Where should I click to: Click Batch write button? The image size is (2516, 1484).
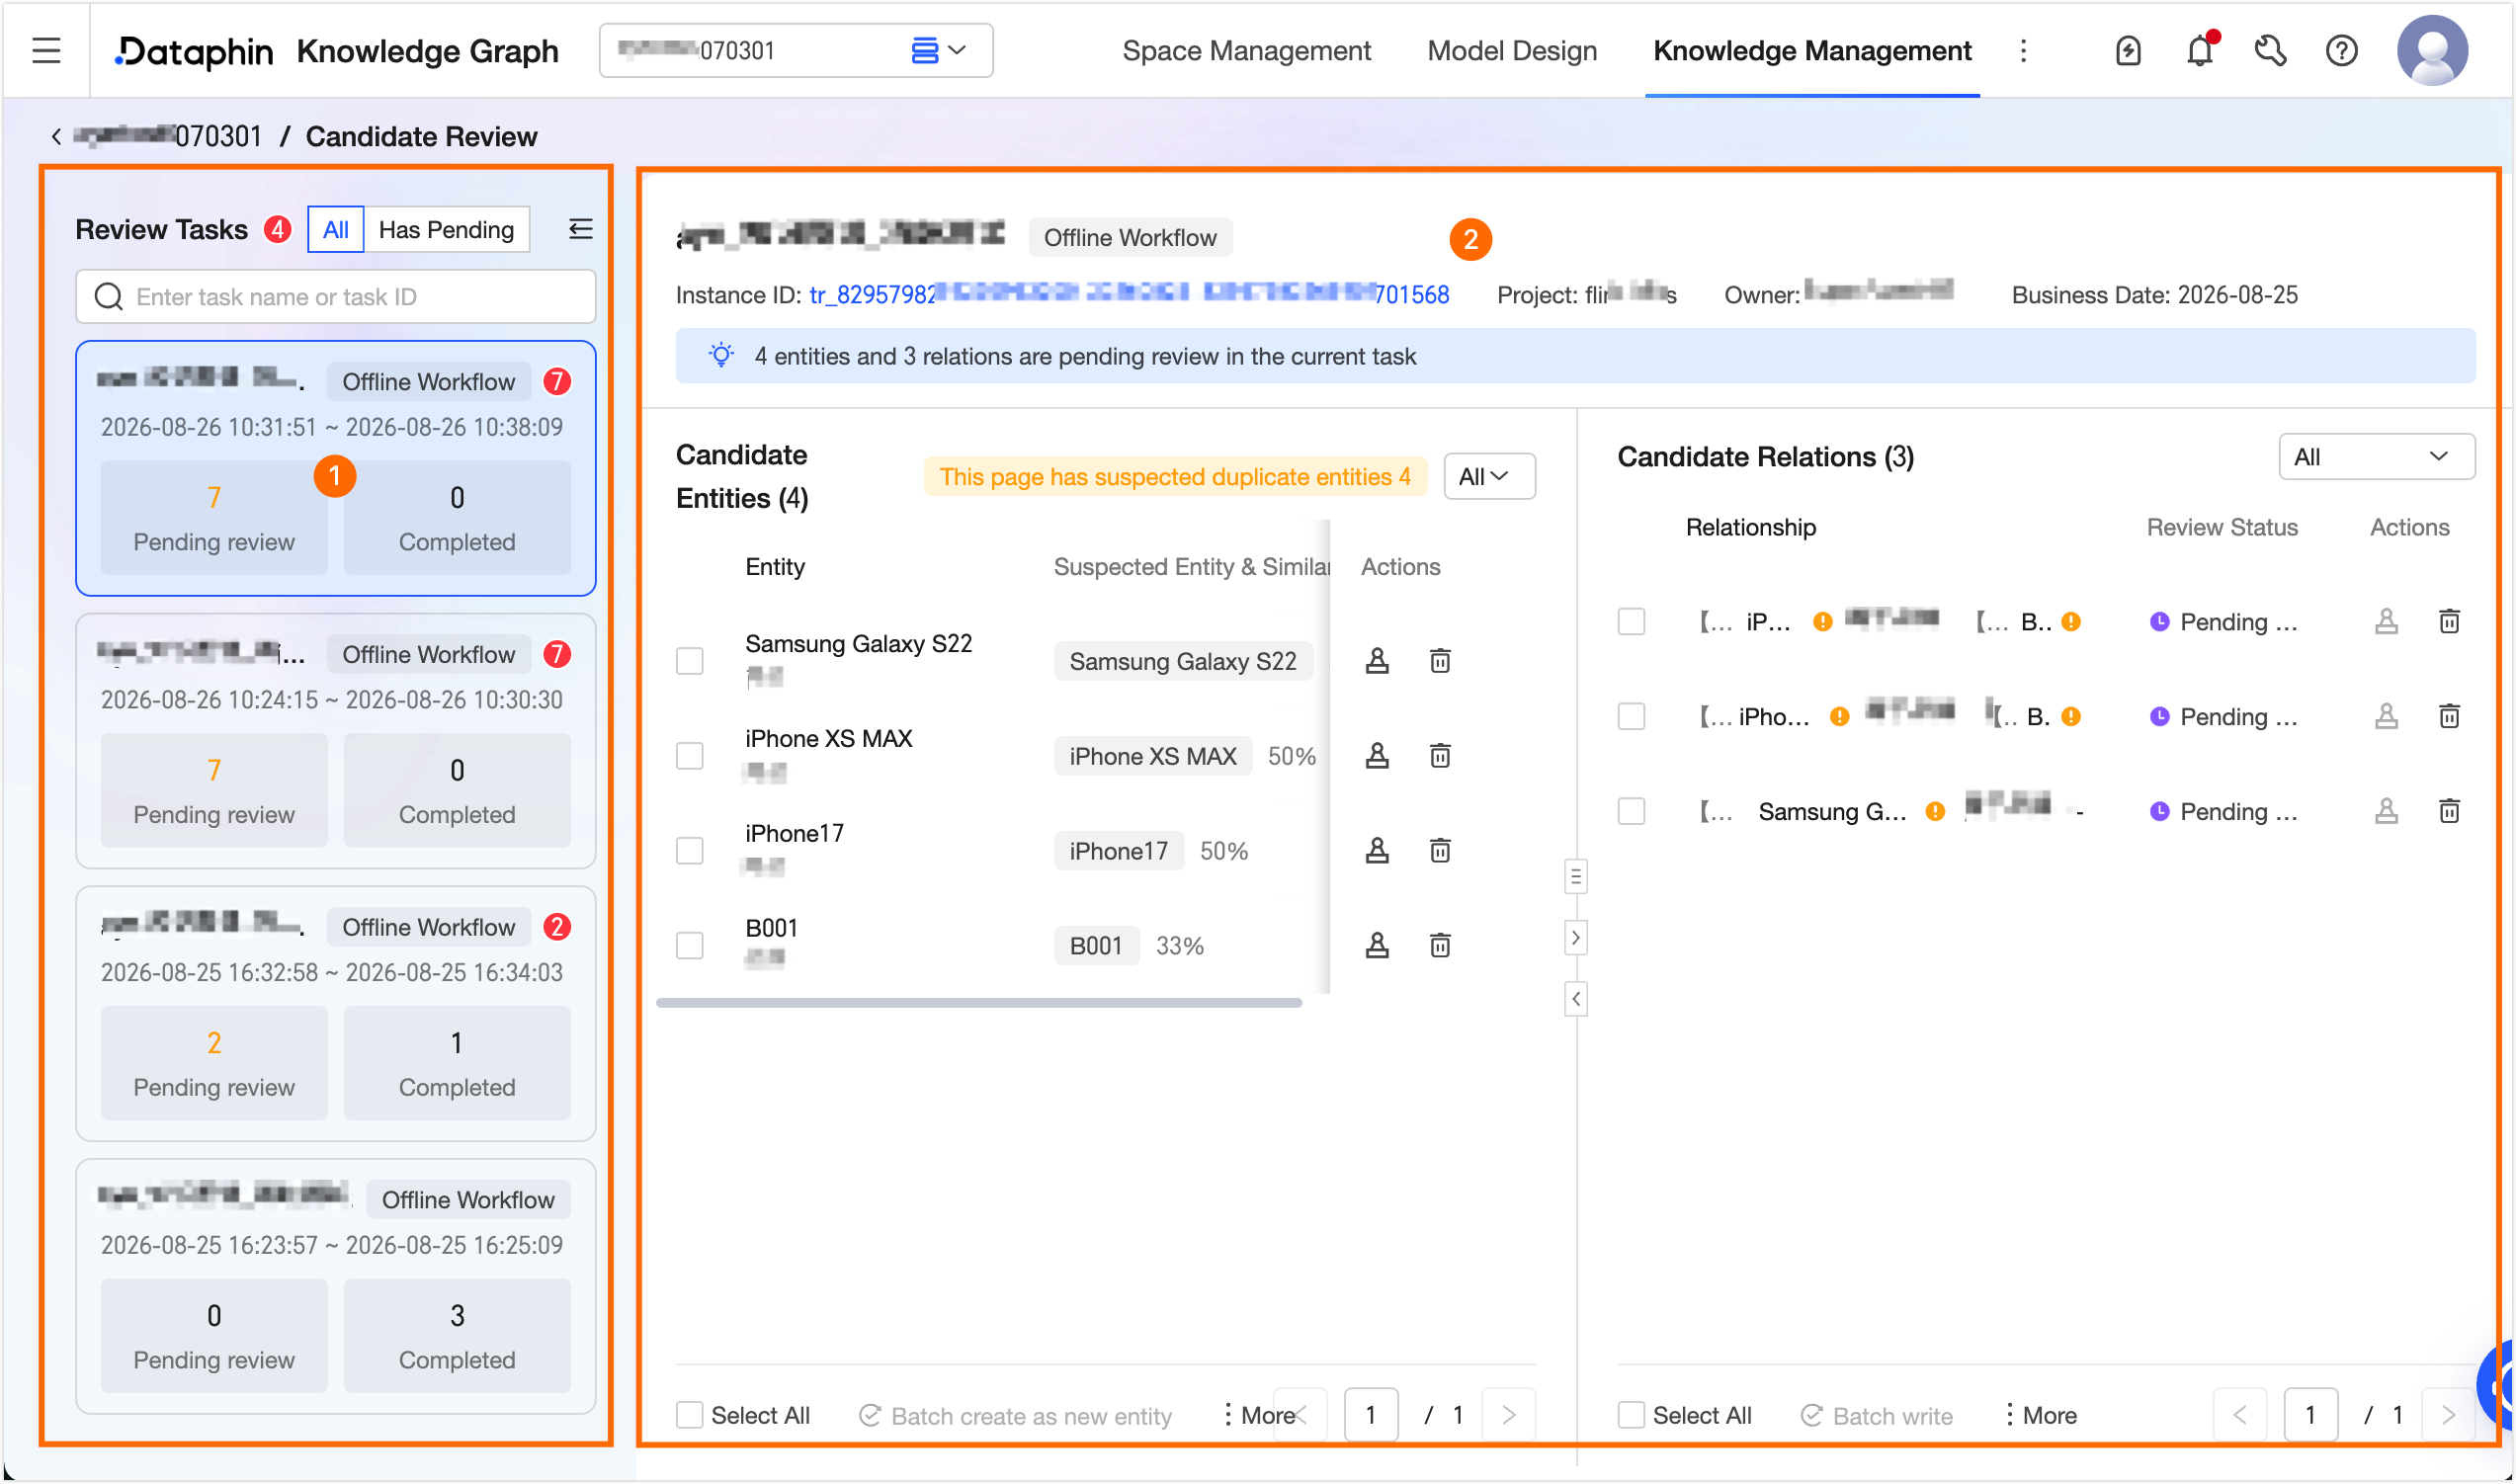tap(1876, 1416)
